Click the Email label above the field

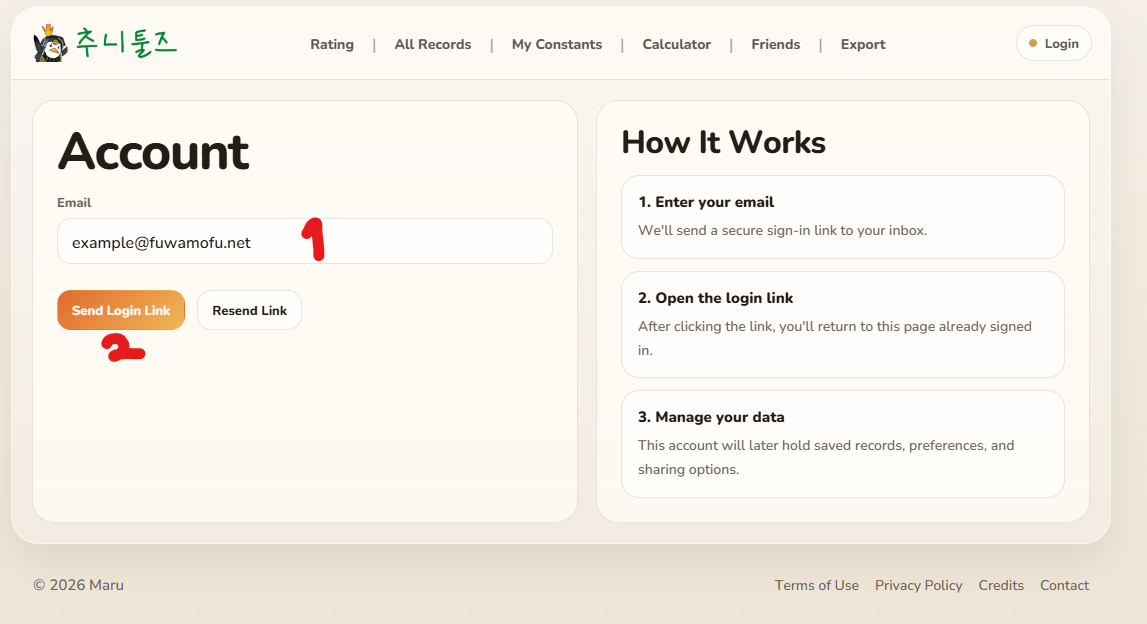pyautogui.click(x=74, y=203)
